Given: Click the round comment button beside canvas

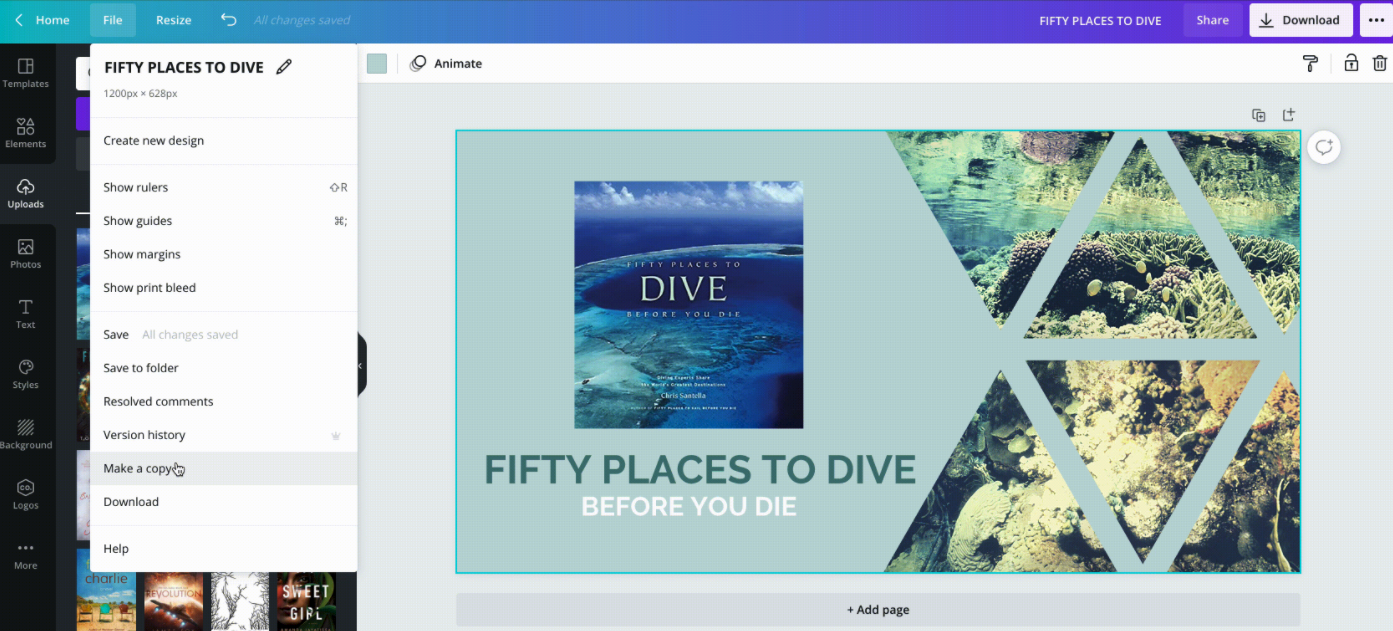Looking at the screenshot, I should pyautogui.click(x=1324, y=148).
